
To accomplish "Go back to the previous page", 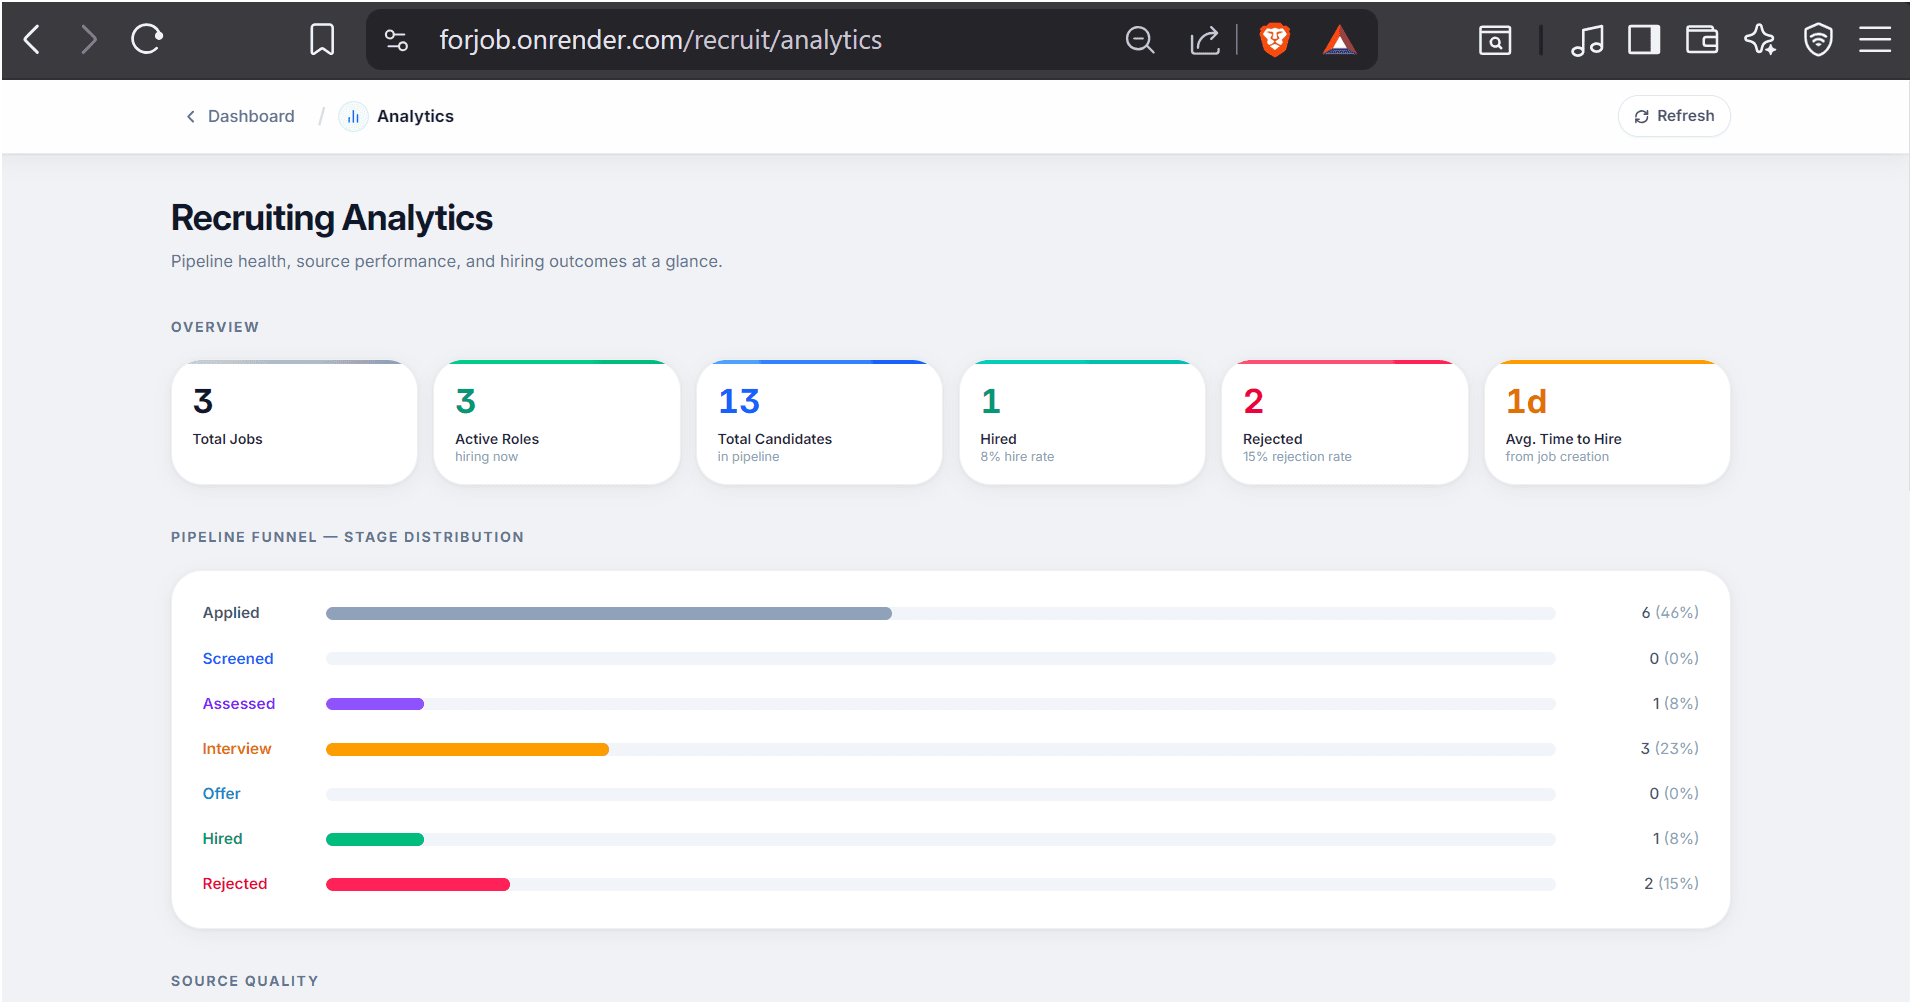I will coord(32,40).
